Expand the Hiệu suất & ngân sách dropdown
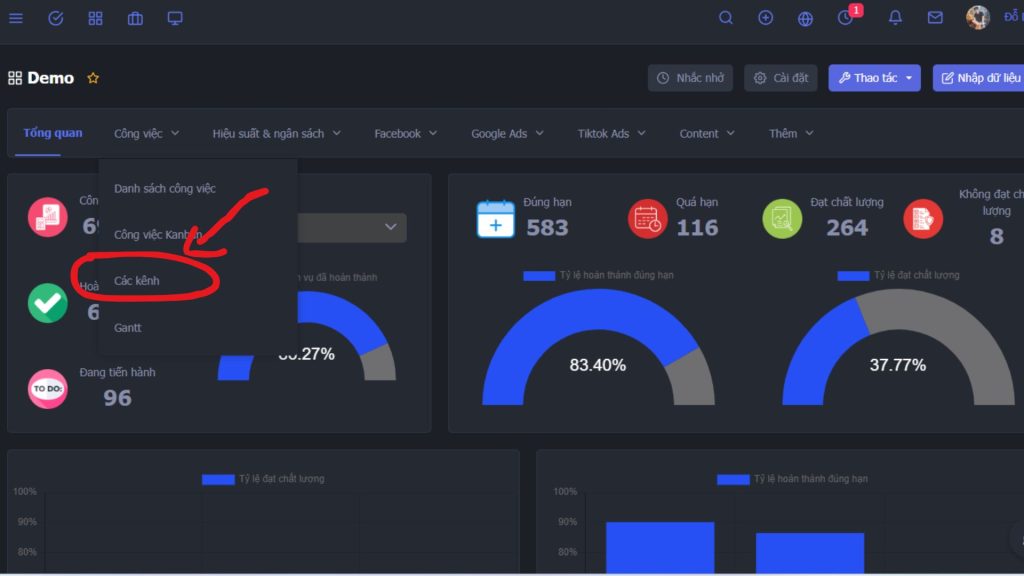 [276, 133]
